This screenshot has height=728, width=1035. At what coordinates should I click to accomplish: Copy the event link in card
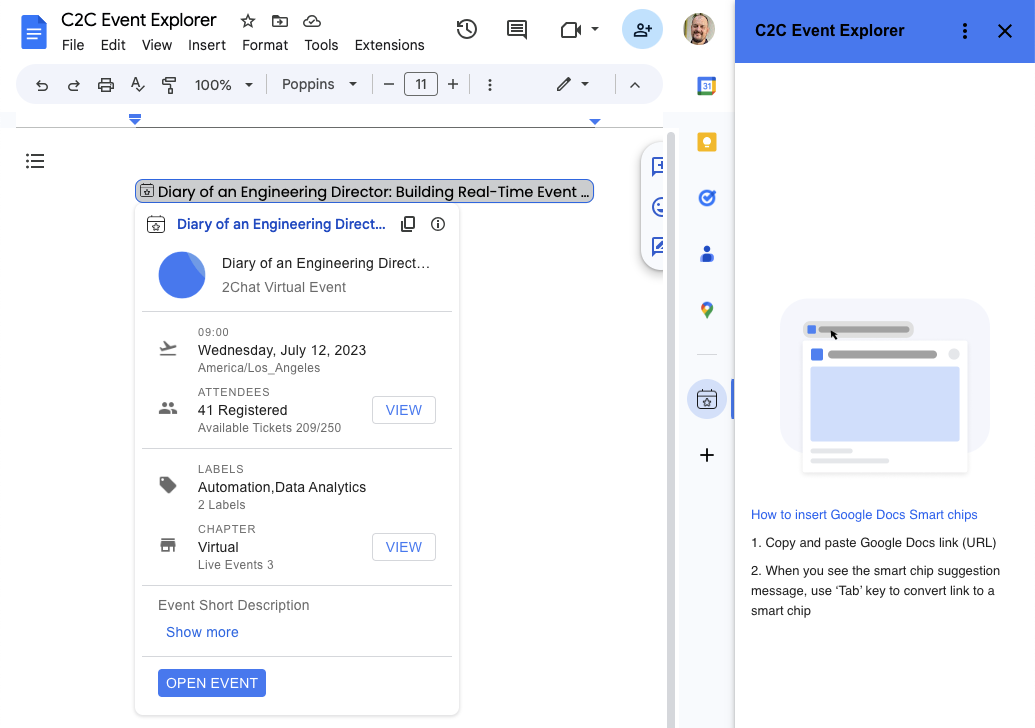click(x=408, y=224)
